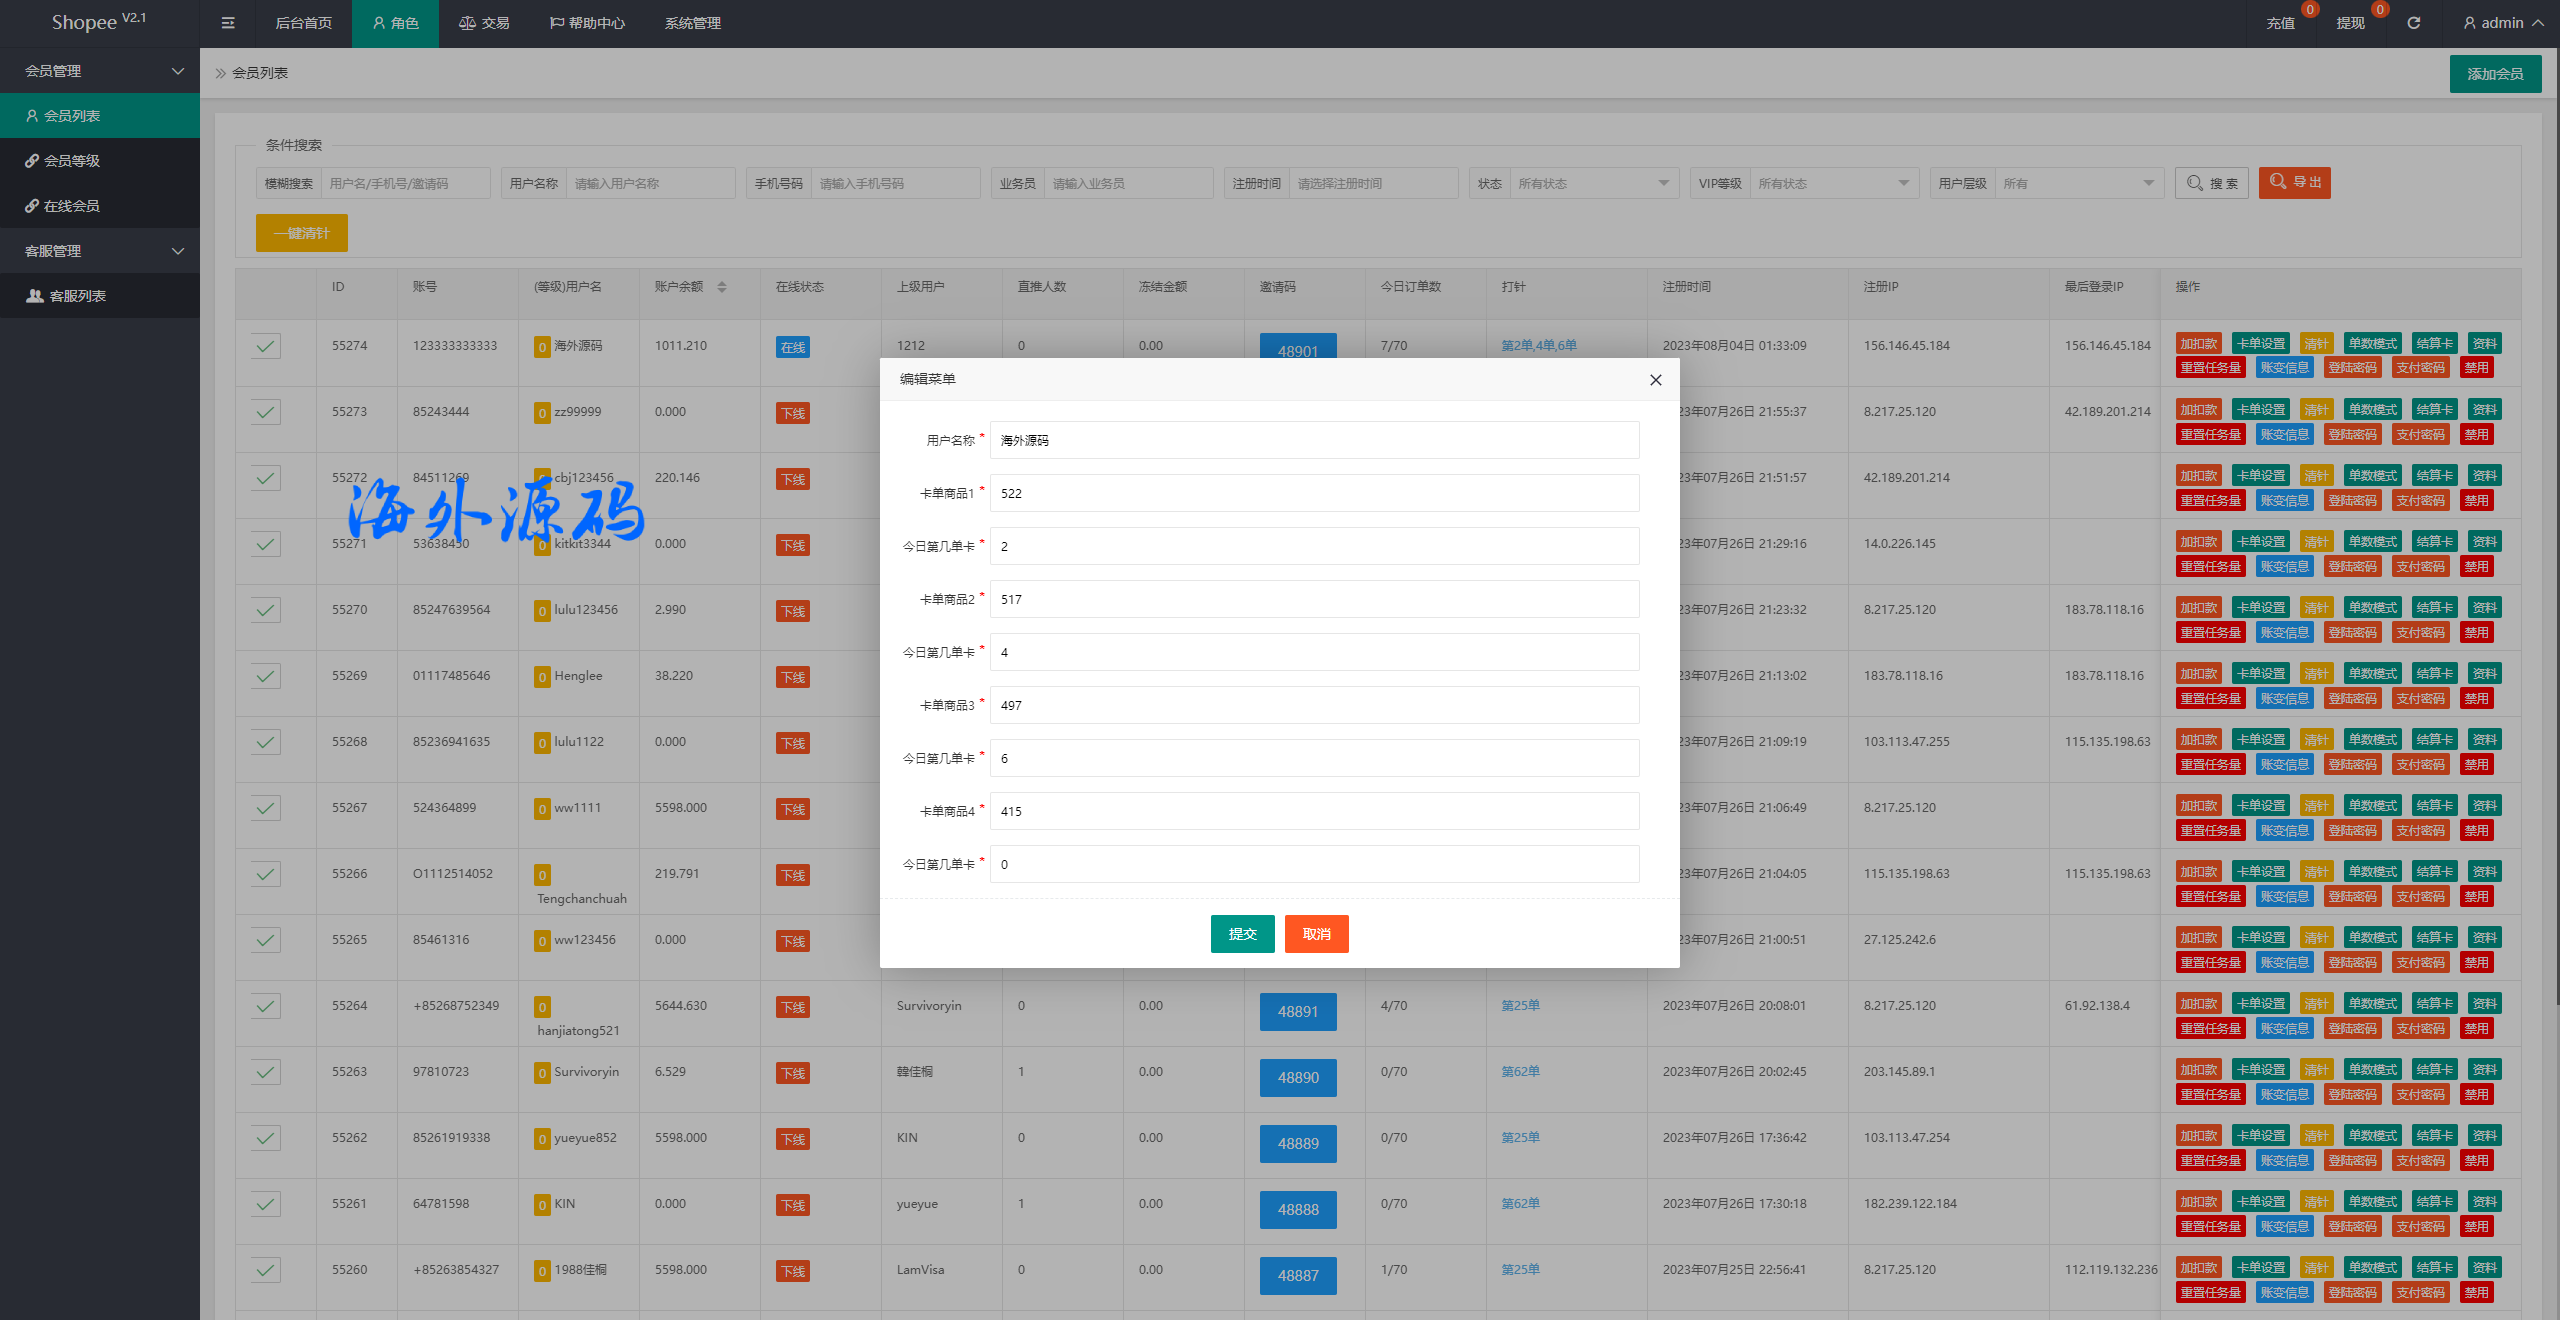Open the VIP等级 dropdown filter

click(x=1833, y=184)
